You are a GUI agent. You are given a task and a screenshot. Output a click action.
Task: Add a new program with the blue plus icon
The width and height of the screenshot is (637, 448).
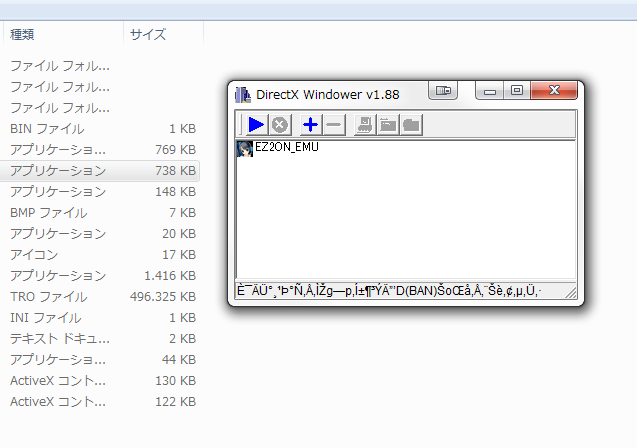(310, 125)
